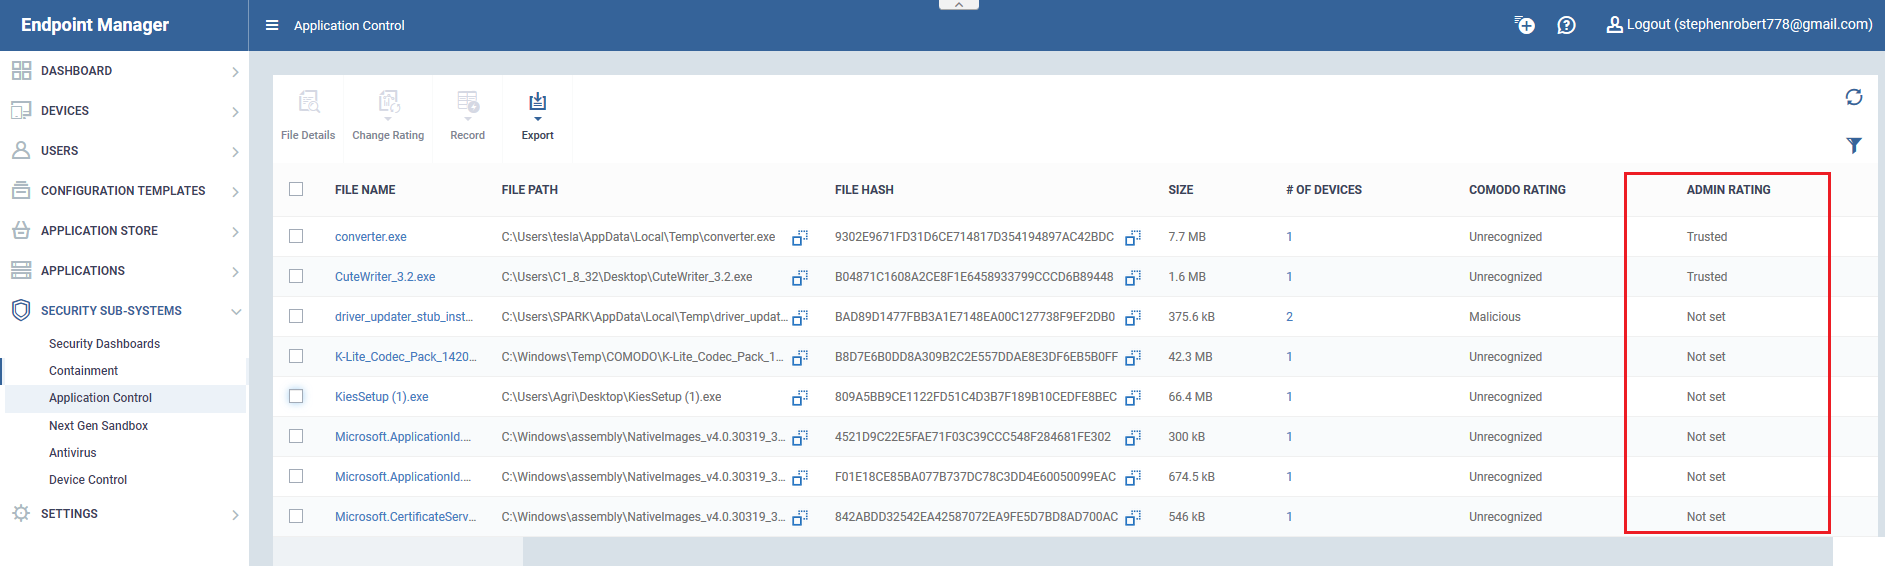The width and height of the screenshot is (1885, 588).
Task: Copy hash F01E18CE85BA077B737DC78C3DD4E60050099EAC
Action: (1133, 478)
